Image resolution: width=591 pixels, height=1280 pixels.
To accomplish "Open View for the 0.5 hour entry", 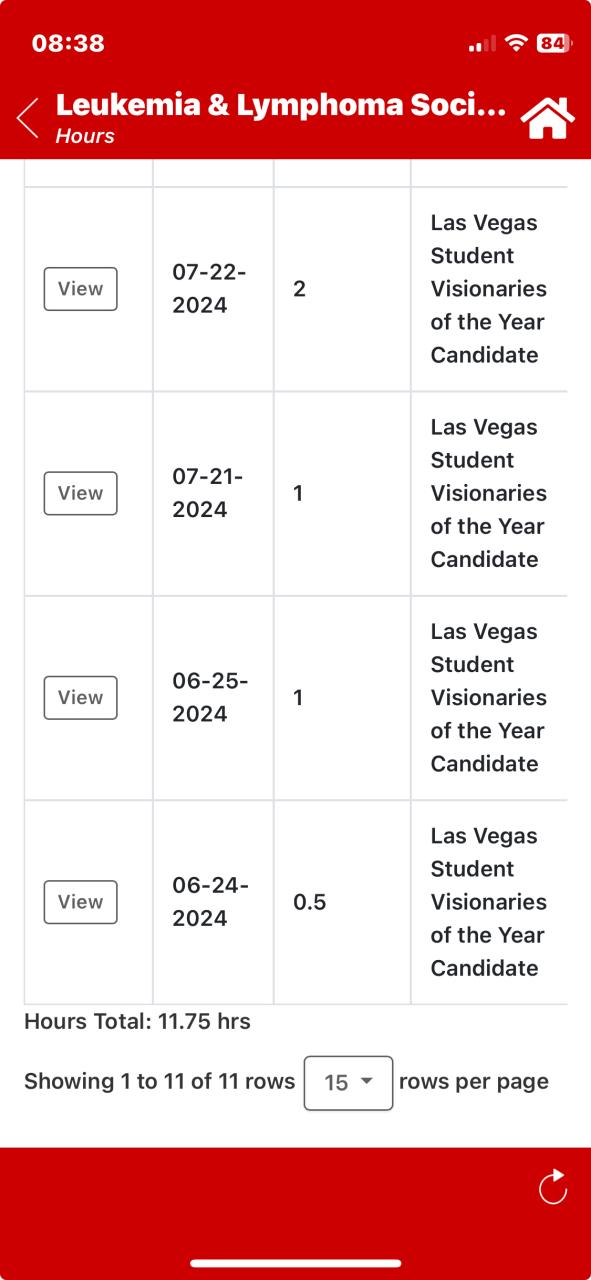I will 80,902.
